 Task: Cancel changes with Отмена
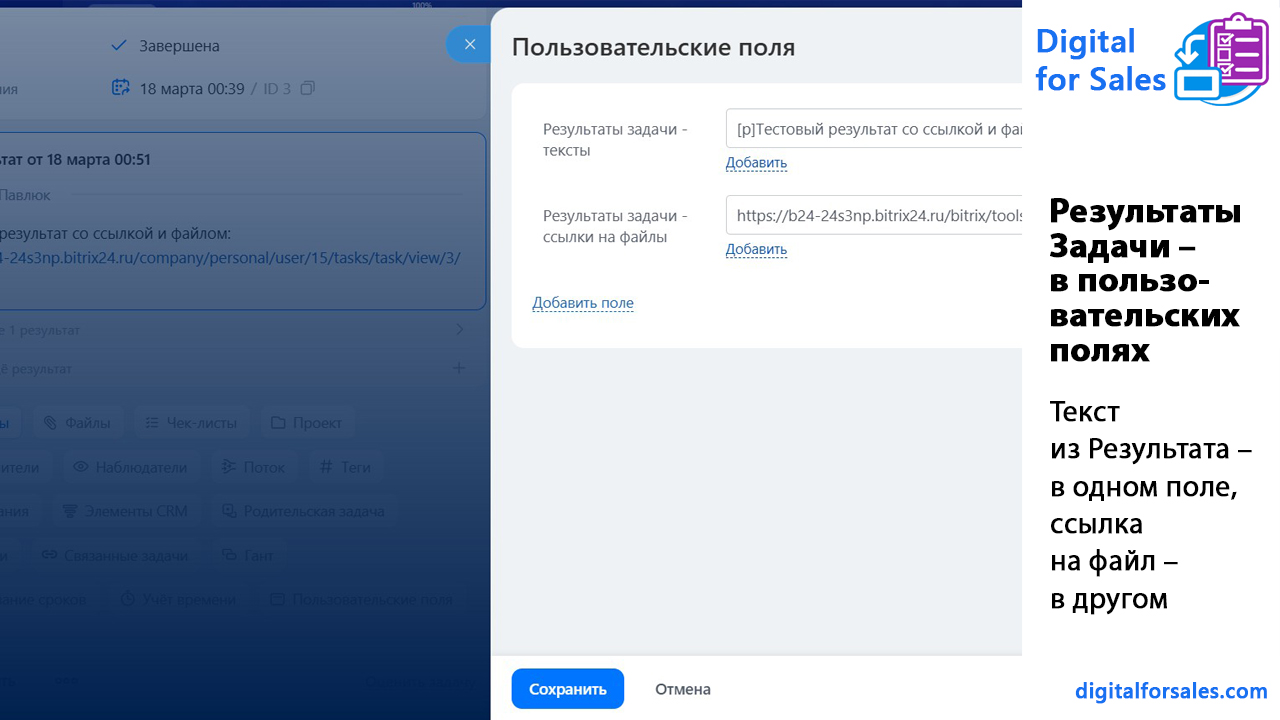(683, 689)
